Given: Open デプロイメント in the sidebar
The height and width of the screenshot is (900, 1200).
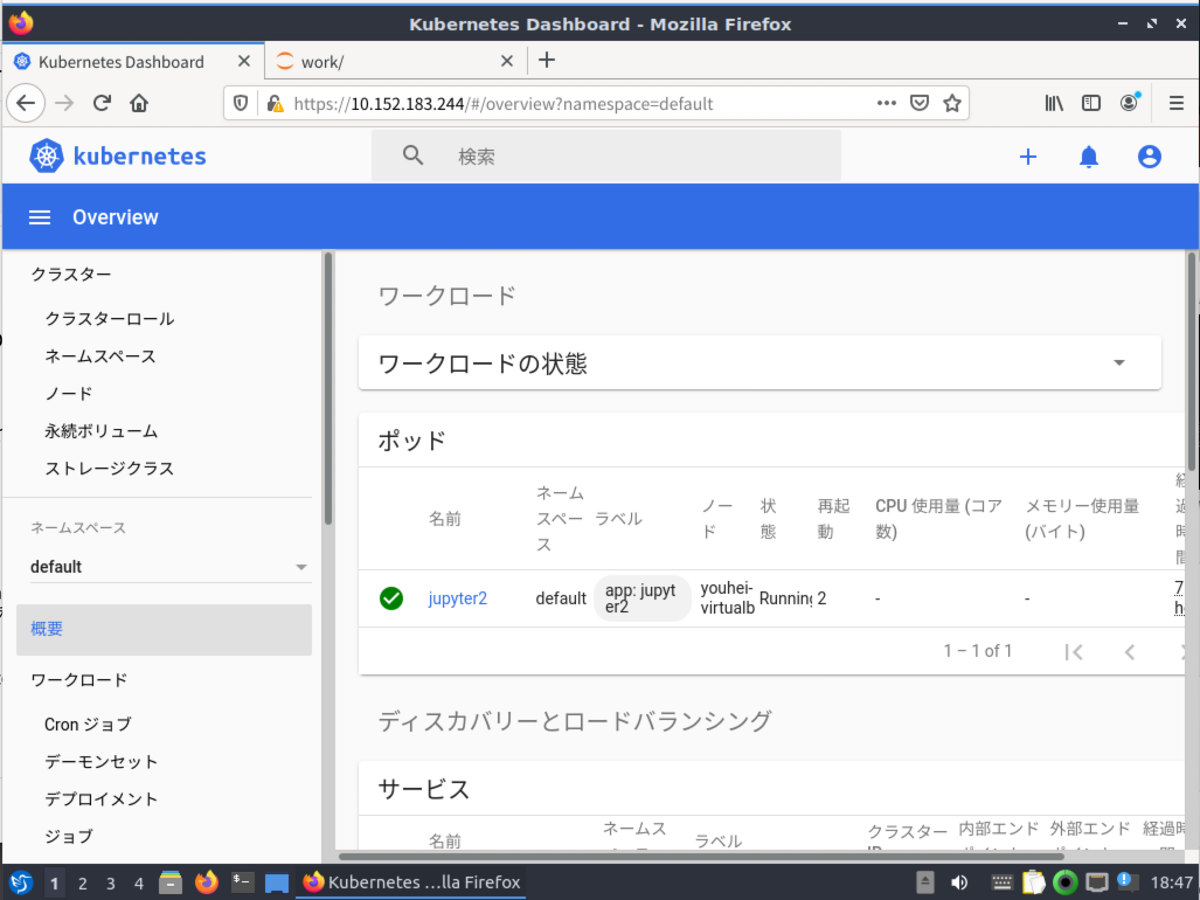Looking at the screenshot, I should (101, 799).
